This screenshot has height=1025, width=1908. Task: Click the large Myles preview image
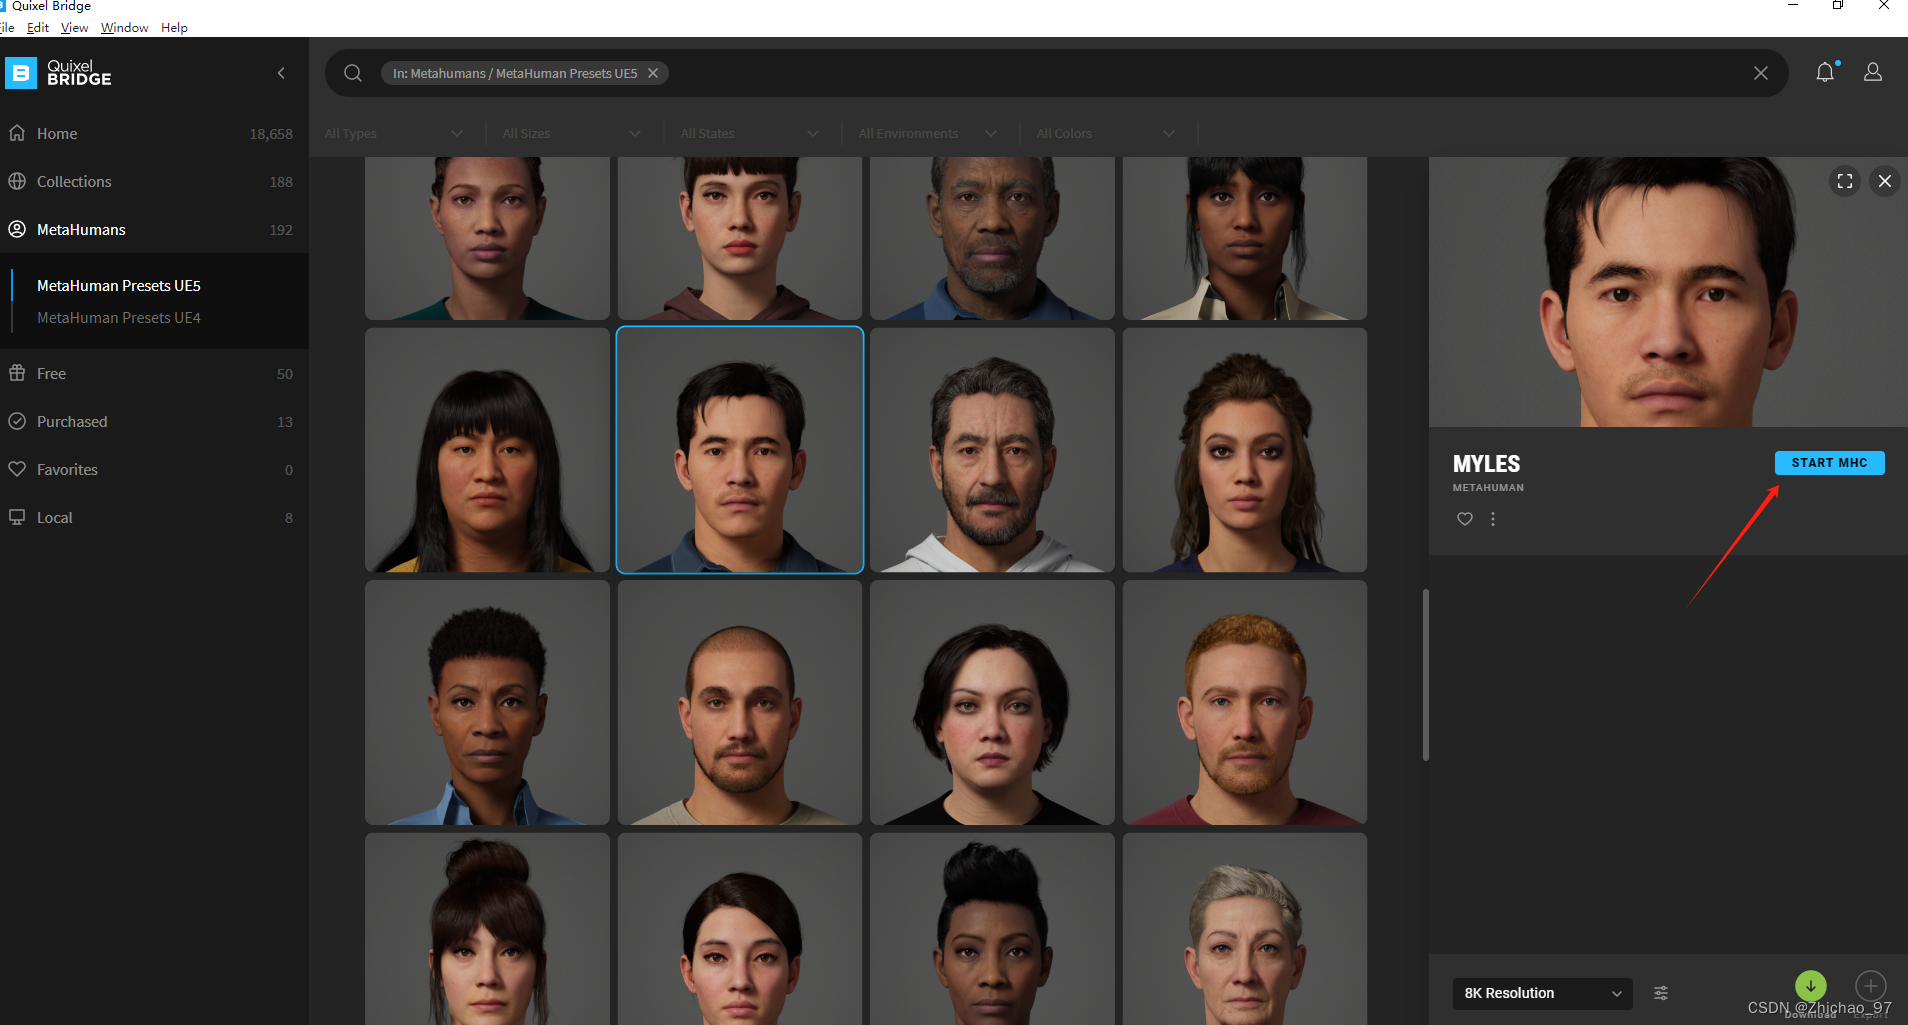click(x=1668, y=292)
